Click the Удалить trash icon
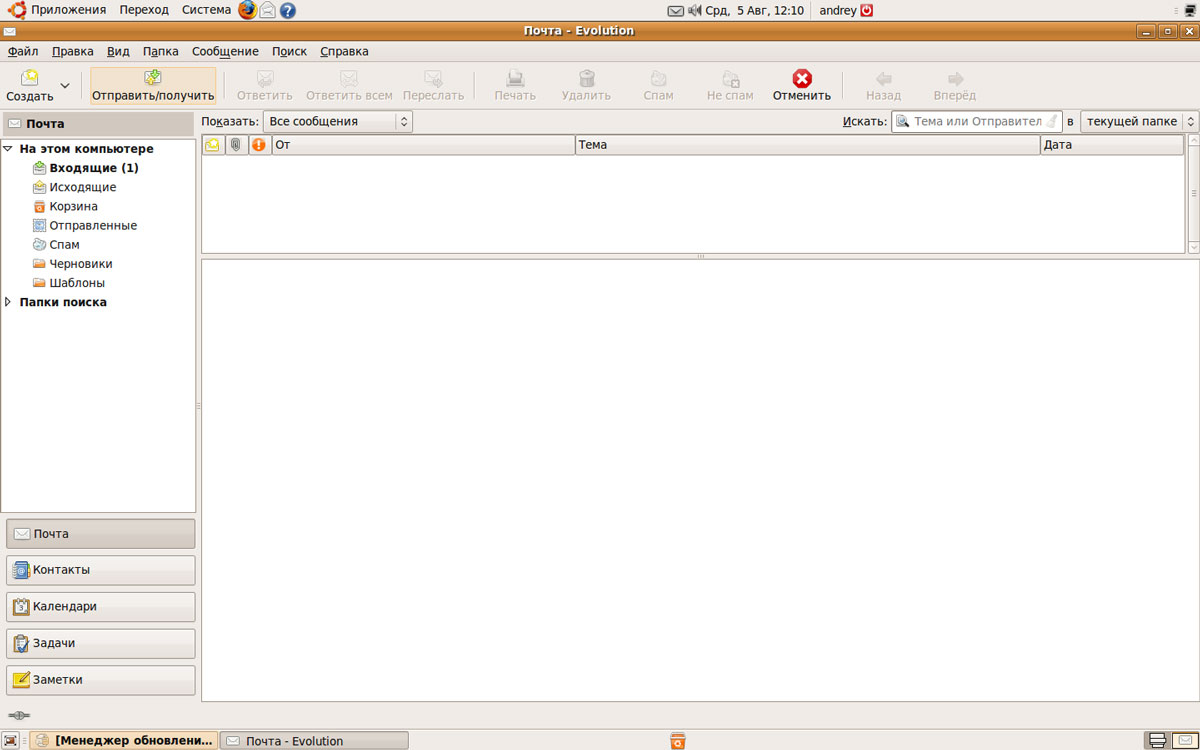 pyautogui.click(x=587, y=78)
